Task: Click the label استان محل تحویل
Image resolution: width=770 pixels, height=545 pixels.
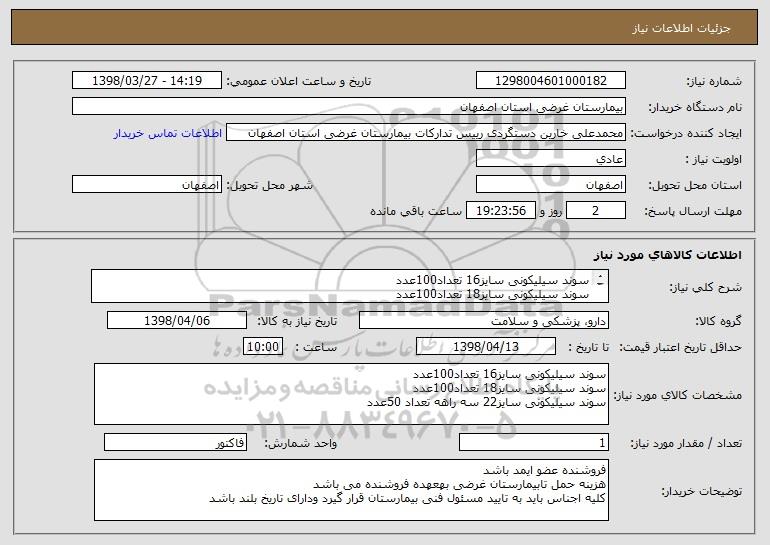Action: pos(695,185)
